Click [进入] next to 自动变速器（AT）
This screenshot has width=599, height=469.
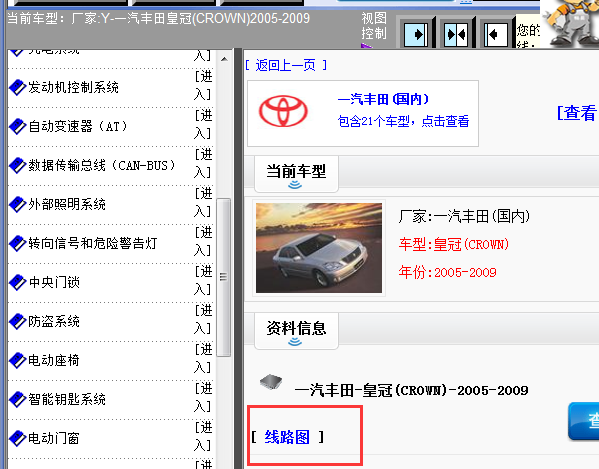pos(203,125)
